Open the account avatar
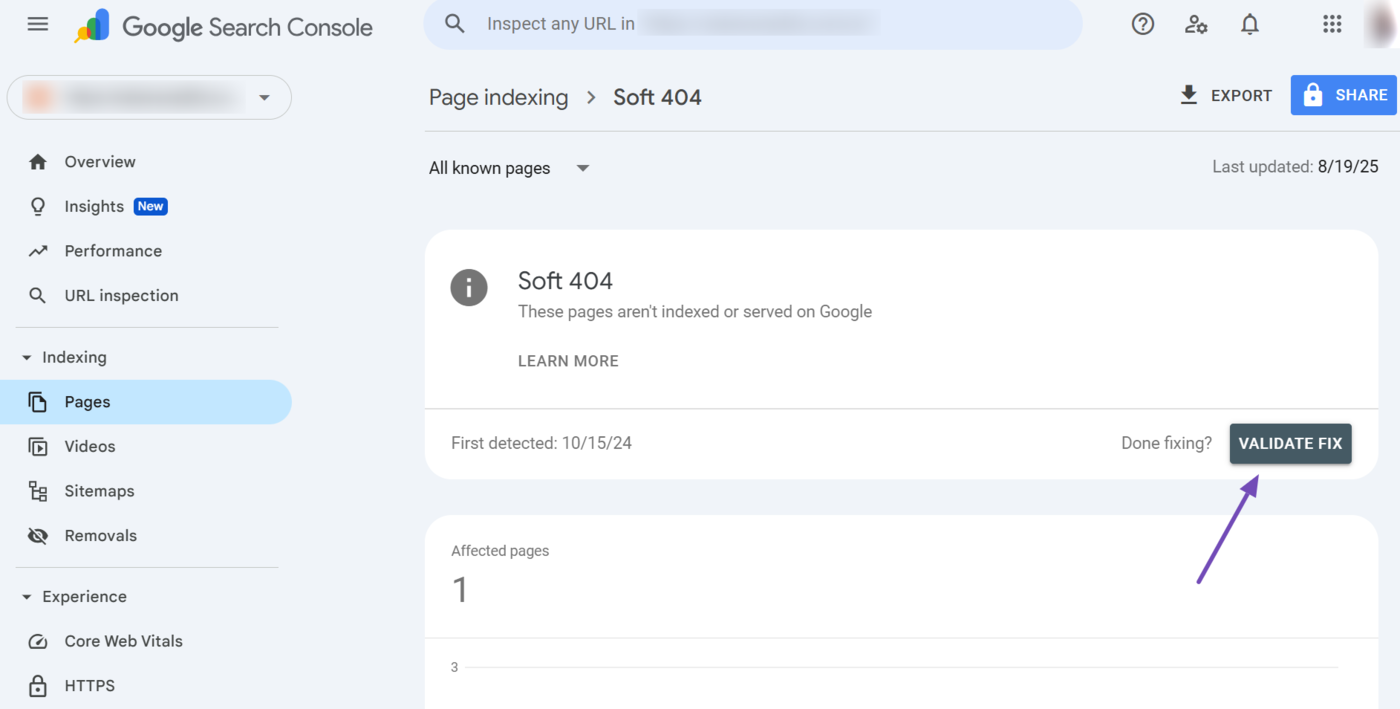Viewport: 1400px width, 709px height. pos(1383,24)
